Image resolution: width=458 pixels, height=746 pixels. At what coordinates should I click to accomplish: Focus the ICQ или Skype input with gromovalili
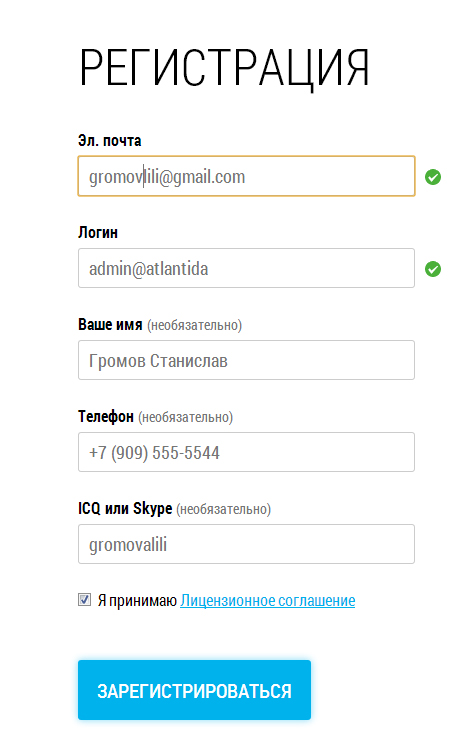[246, 544]
